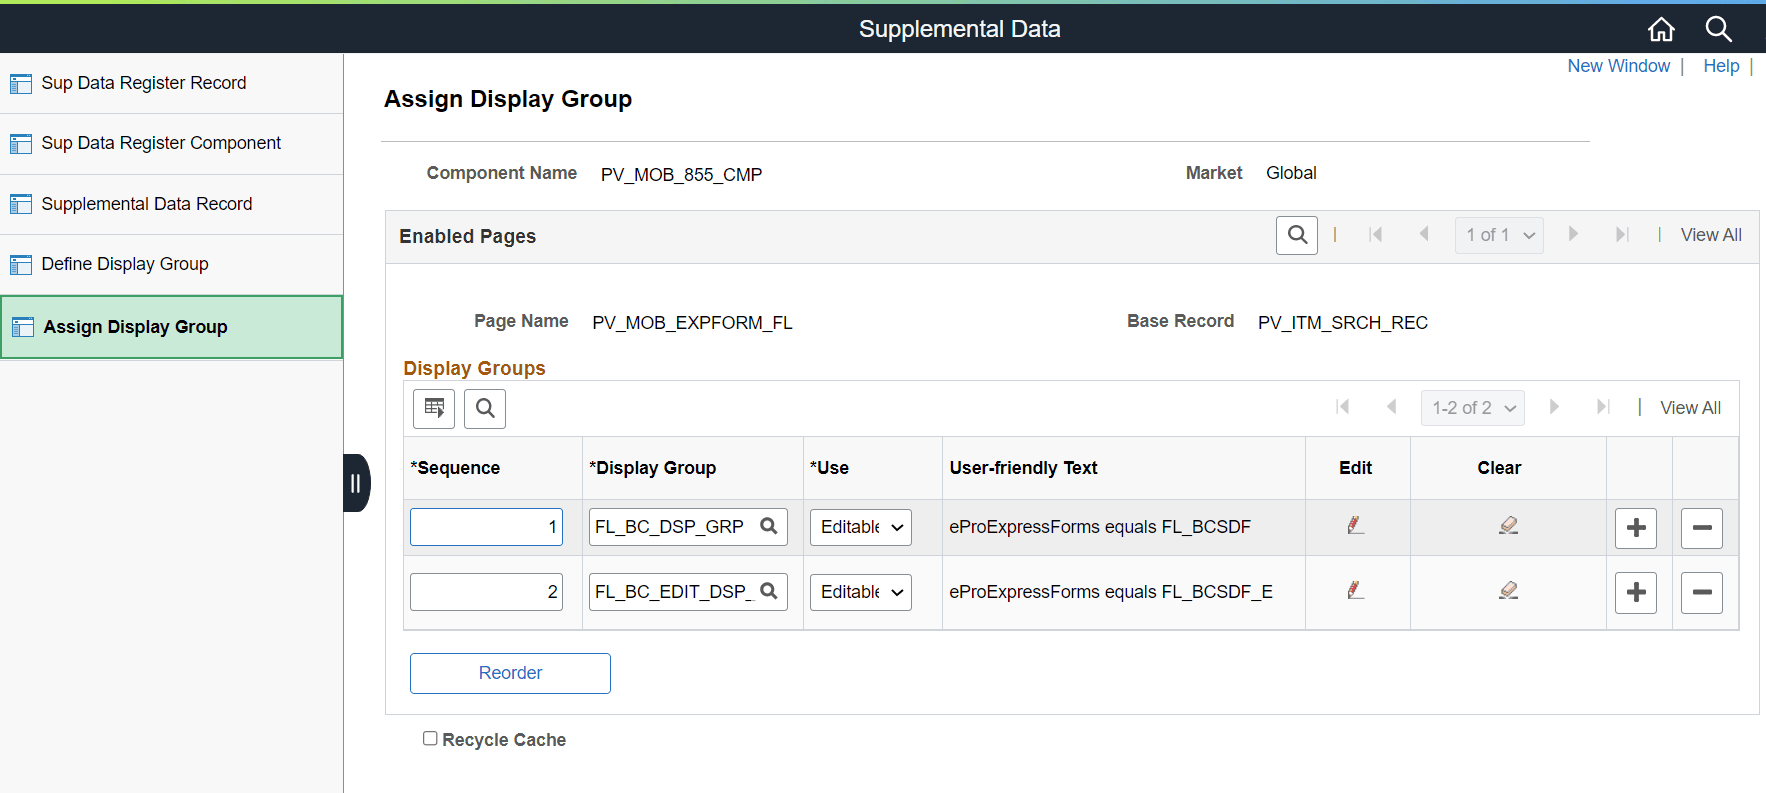This screenshot has width=1766, height=793.
Task: Clear text for FL_BCSDF_E row
Action: (x=1509, y=590)
